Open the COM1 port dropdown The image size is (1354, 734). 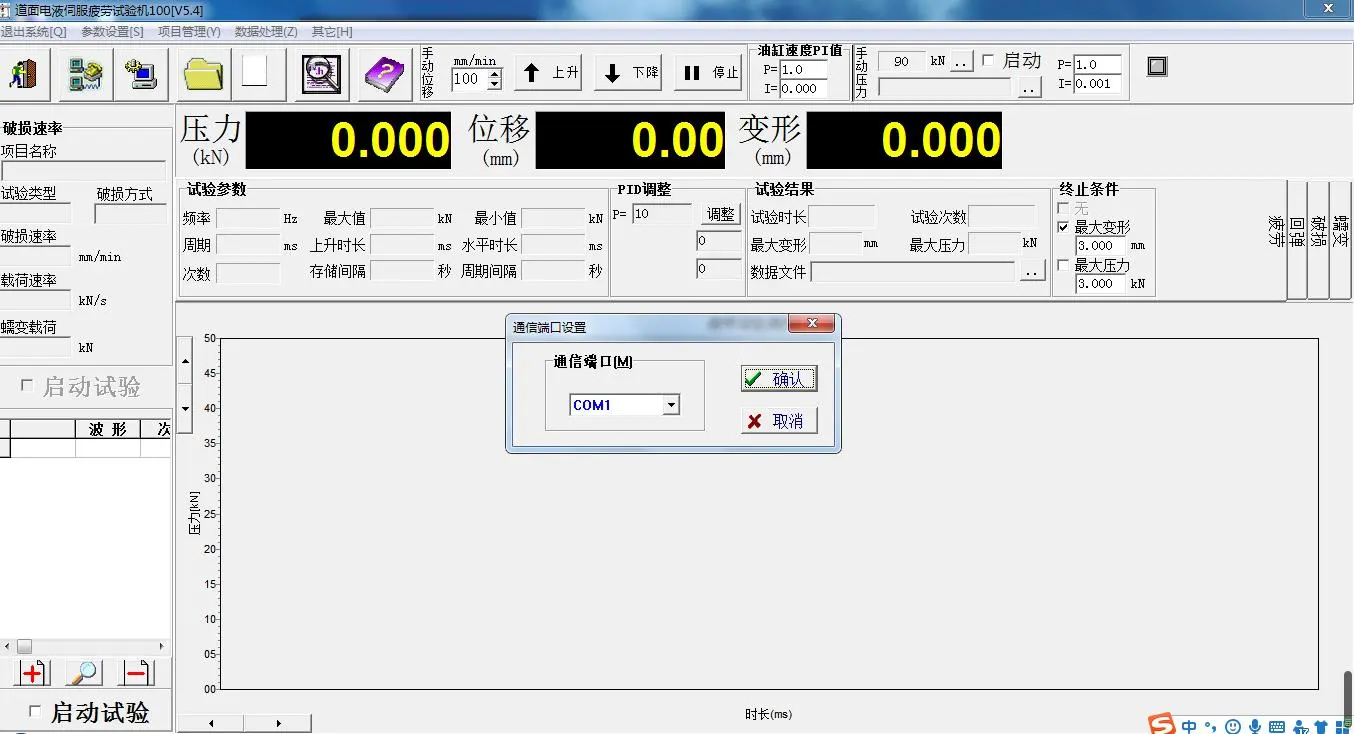(672, 405)
